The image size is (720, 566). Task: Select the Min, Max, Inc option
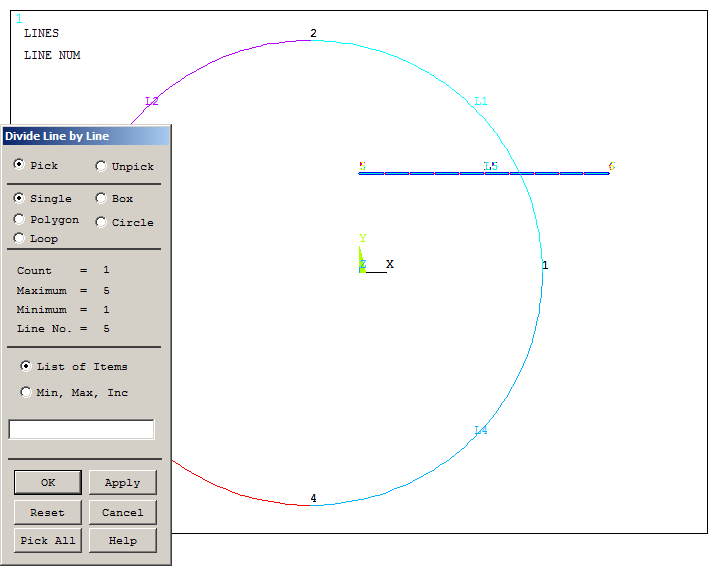(x=26, y=392)
